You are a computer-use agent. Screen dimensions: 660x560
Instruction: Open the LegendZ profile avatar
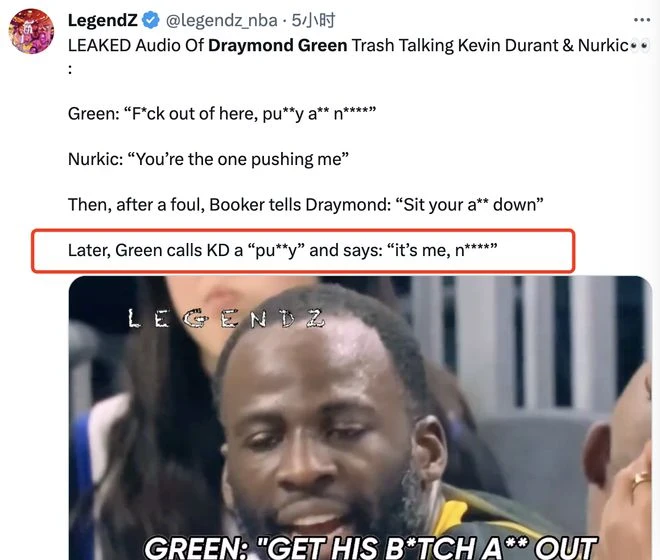32,32
